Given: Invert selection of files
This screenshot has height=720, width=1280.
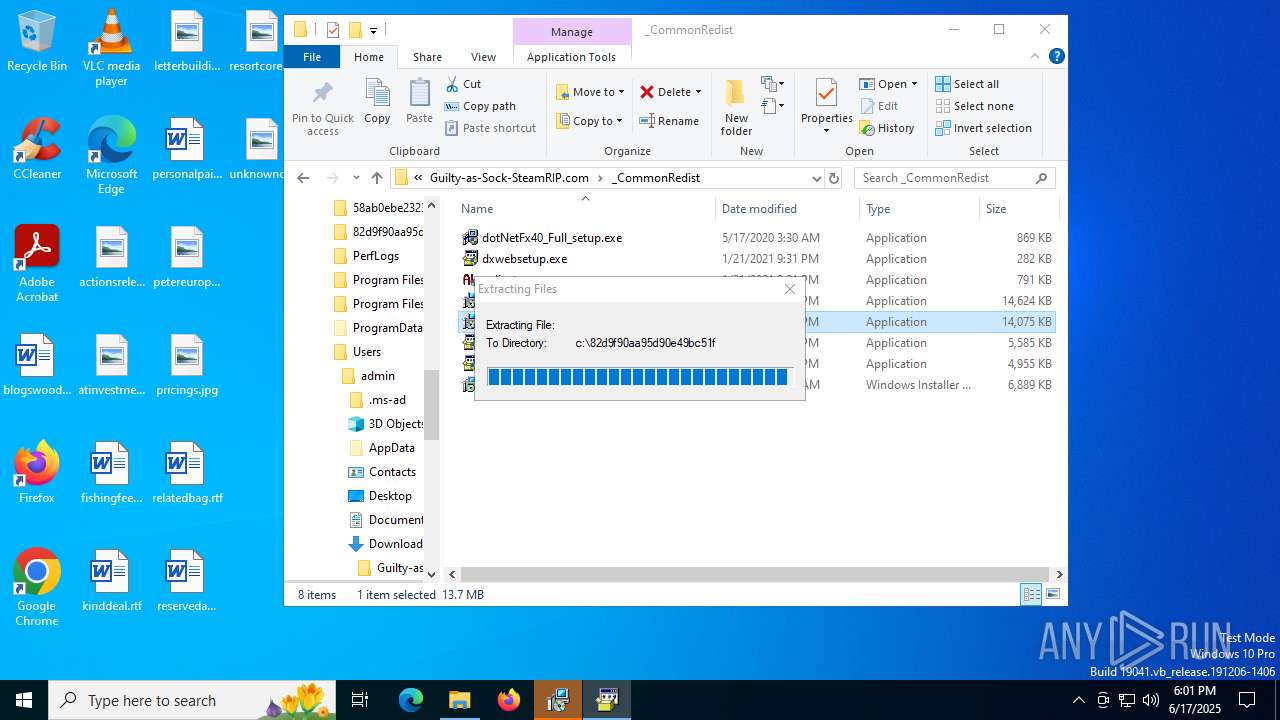Looking at the screenshot, I should [984, 128].
